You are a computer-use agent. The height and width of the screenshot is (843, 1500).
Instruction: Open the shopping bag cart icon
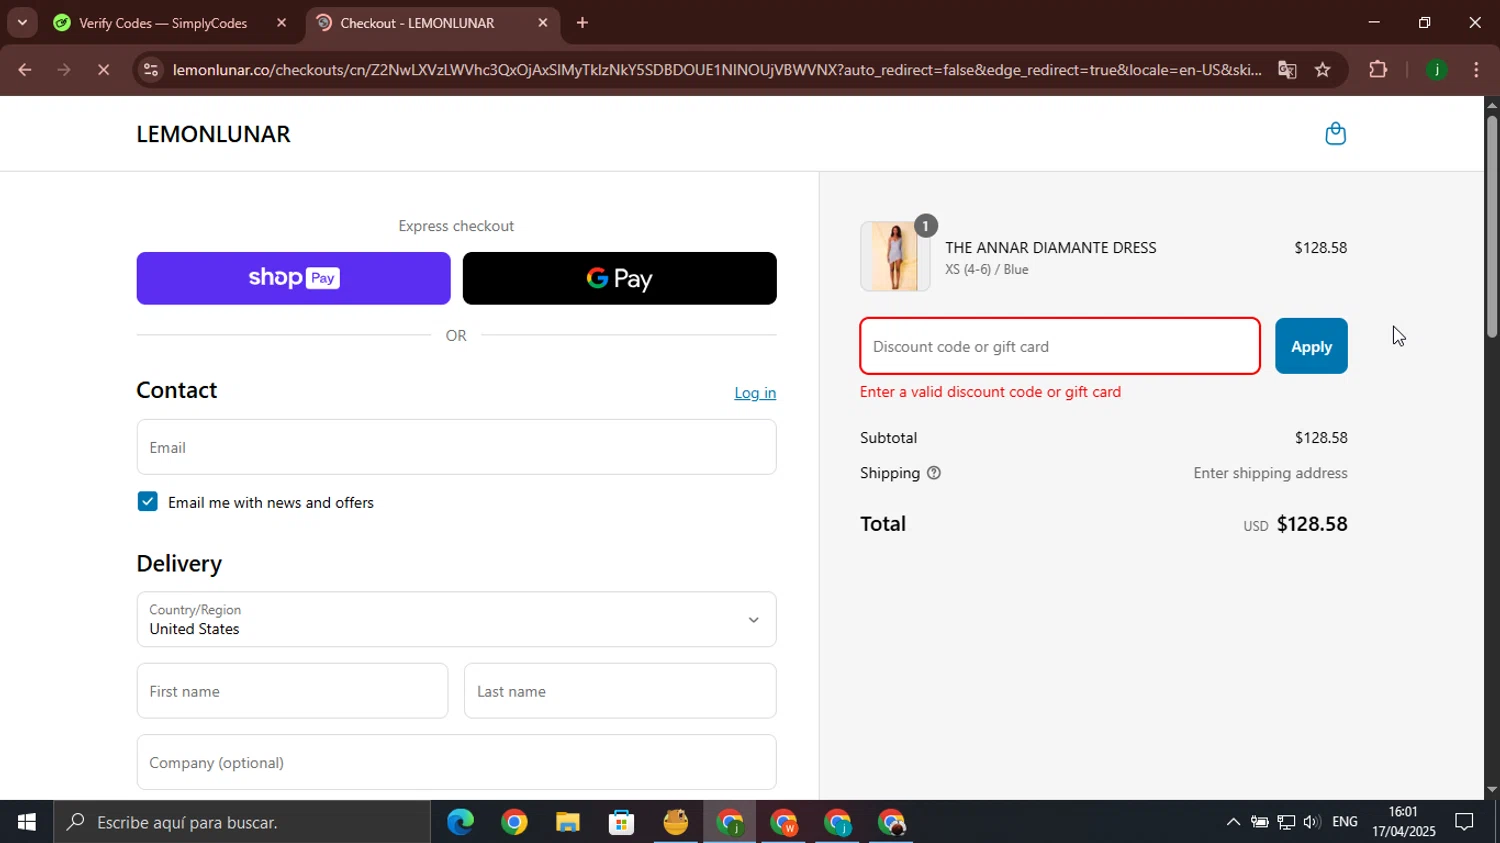tap(1335, 134)
